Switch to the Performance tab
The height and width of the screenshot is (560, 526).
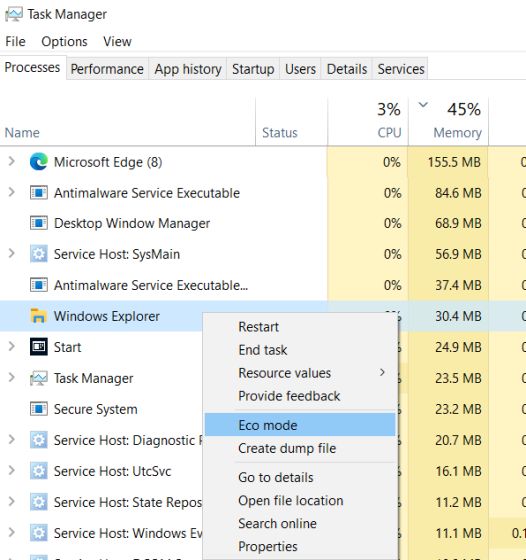coord(107,69)
